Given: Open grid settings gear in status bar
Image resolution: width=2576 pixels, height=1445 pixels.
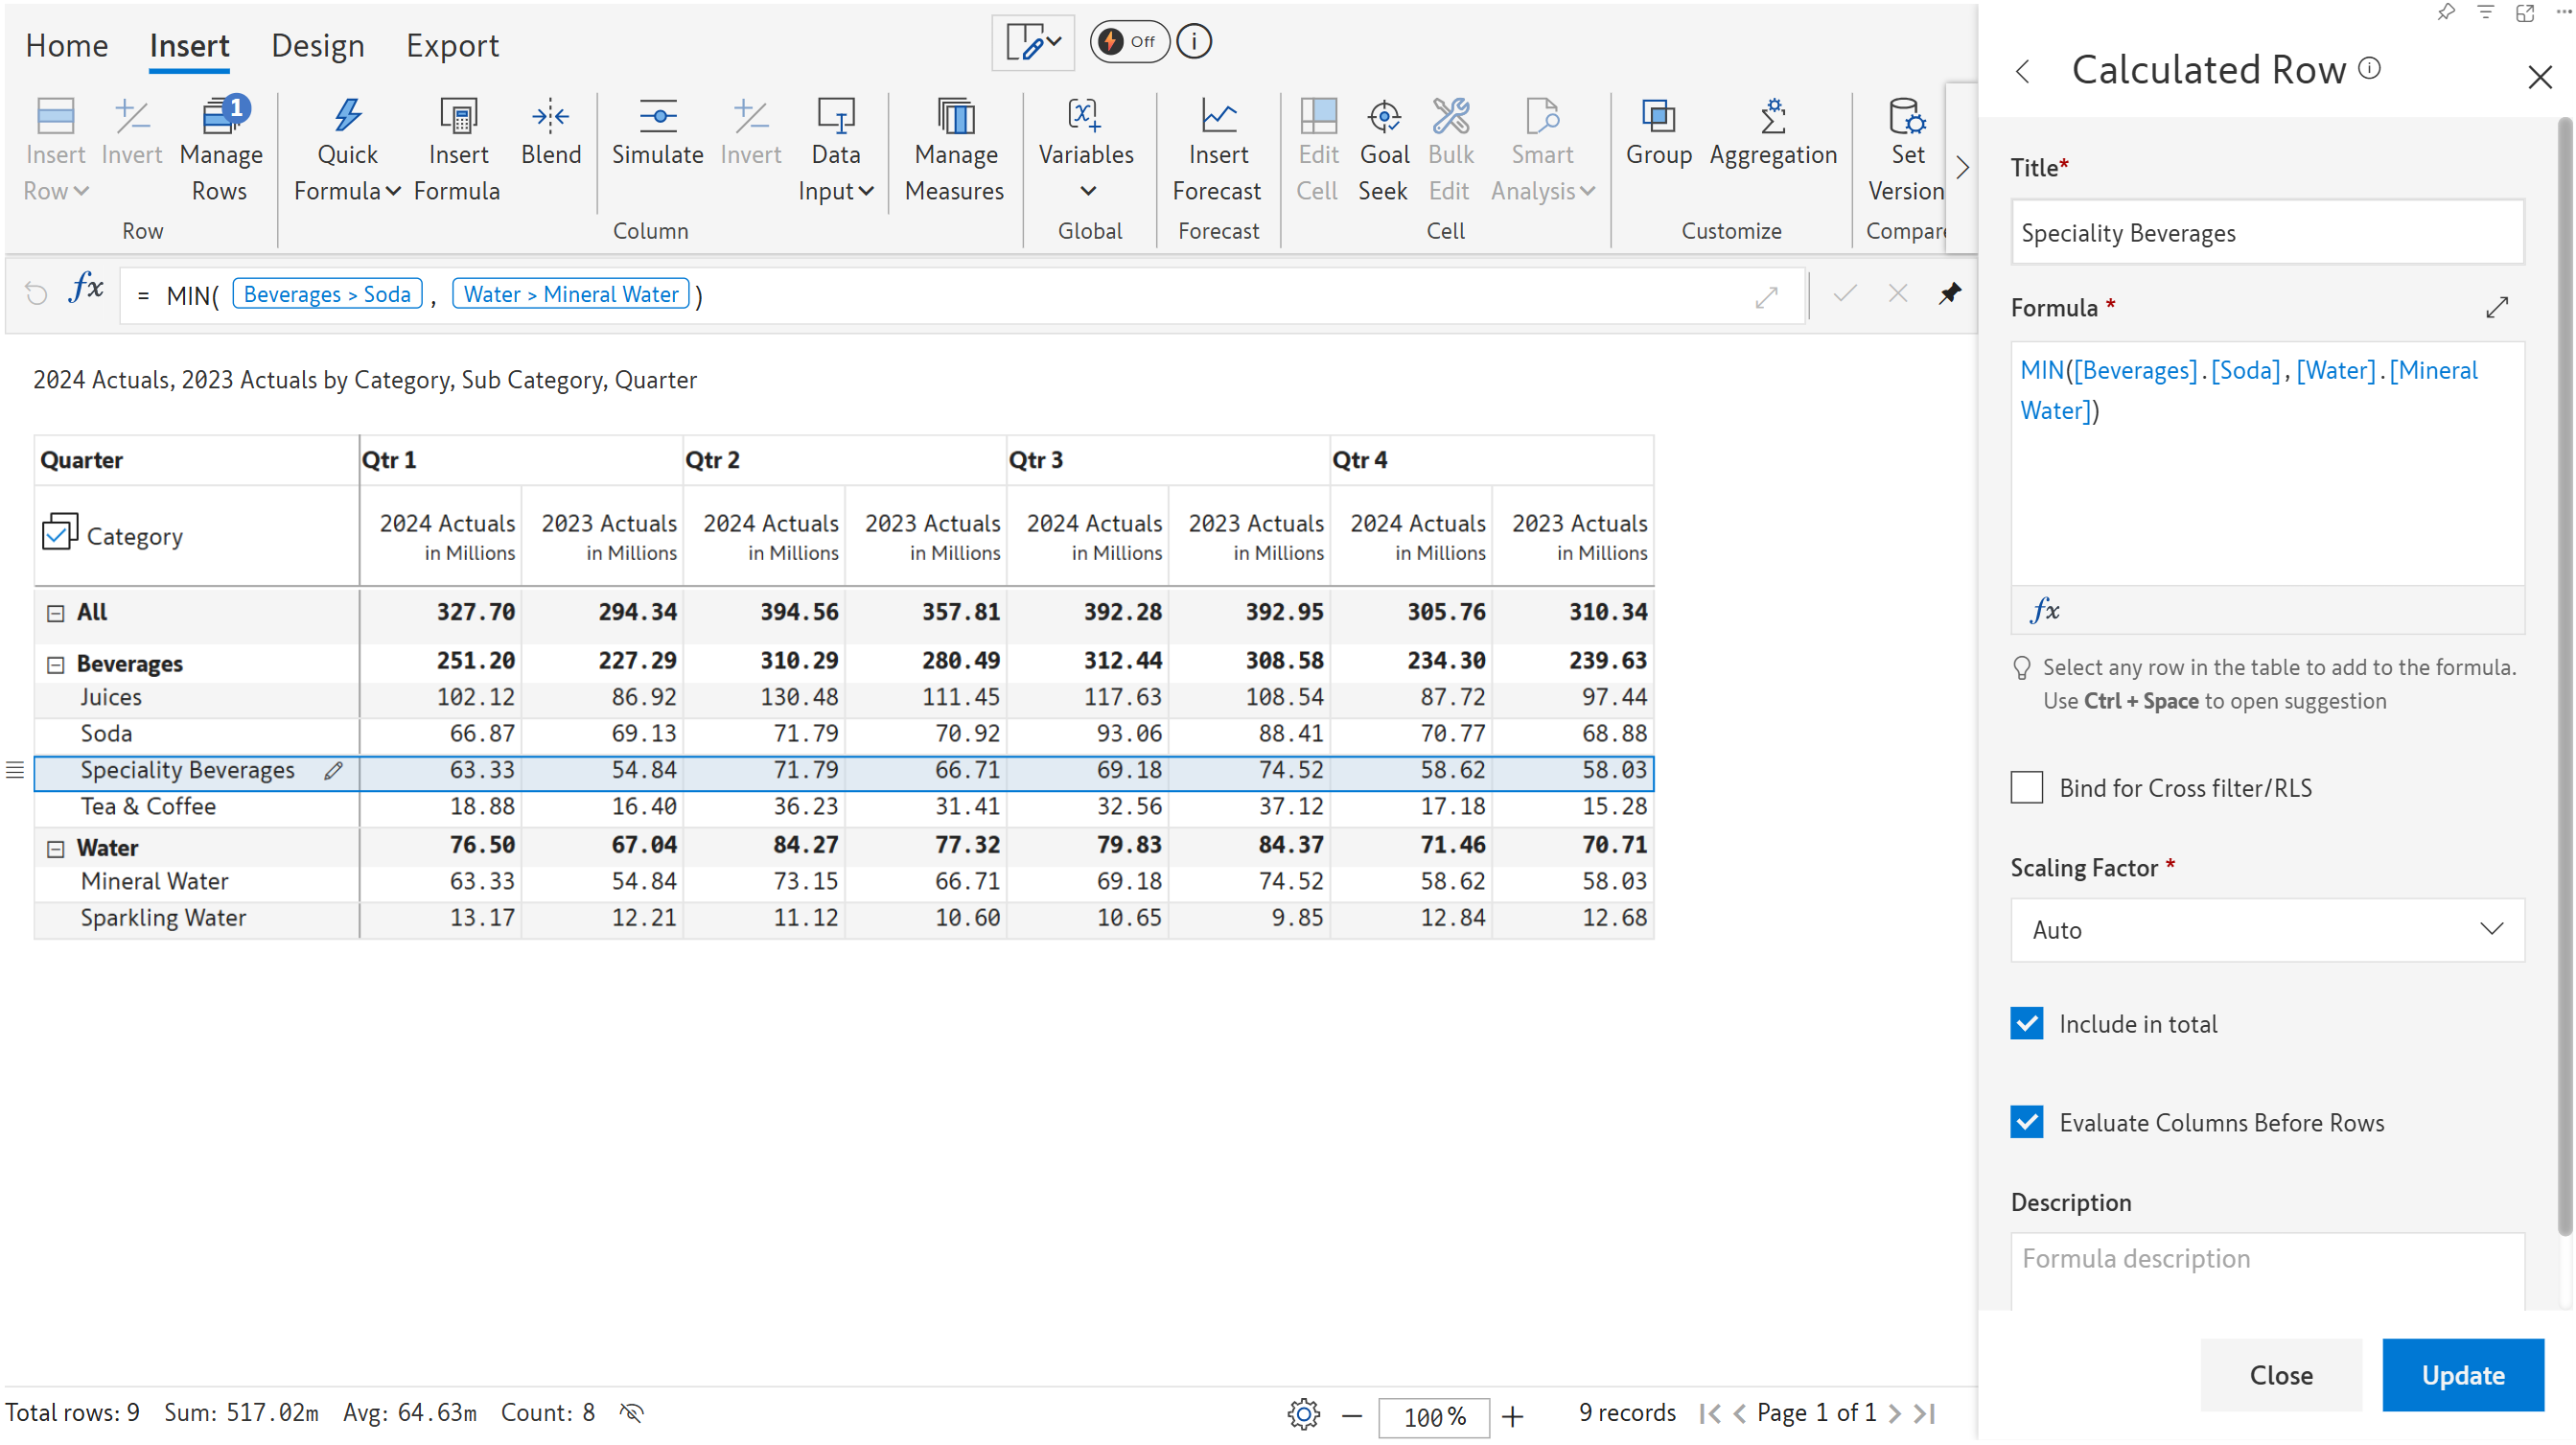Looking at the screenshot, I should pyautogui.click(x=1303, y=1413).
